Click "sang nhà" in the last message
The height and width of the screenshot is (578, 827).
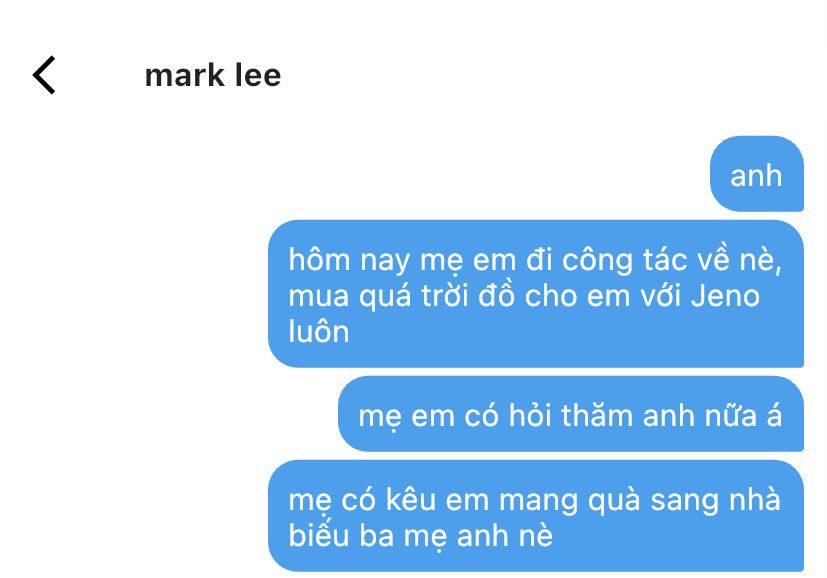coord(715,499)
